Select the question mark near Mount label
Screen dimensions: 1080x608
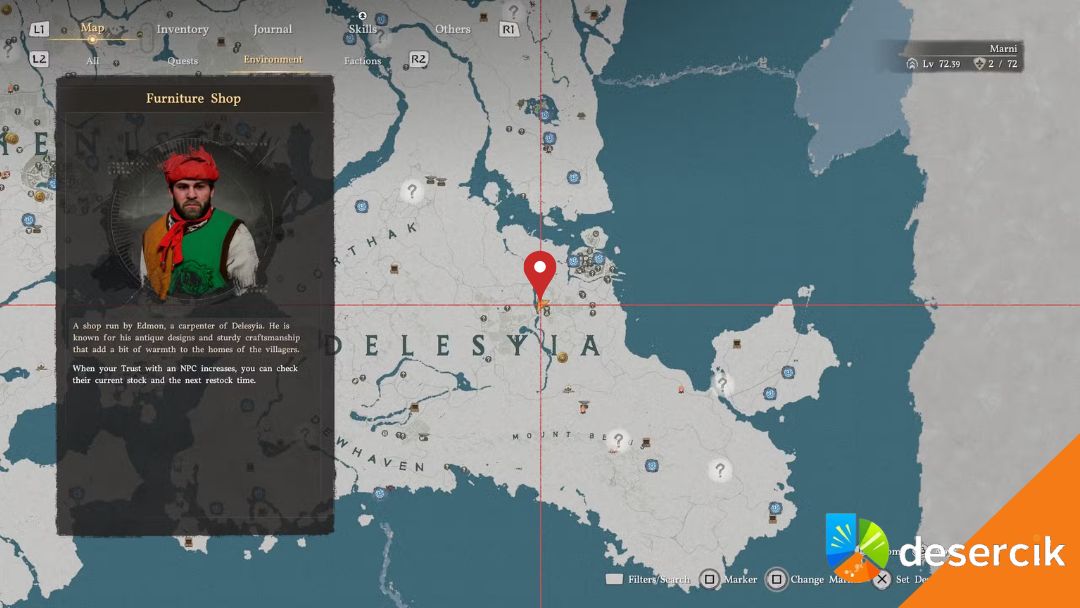click(x=619, y=439)
